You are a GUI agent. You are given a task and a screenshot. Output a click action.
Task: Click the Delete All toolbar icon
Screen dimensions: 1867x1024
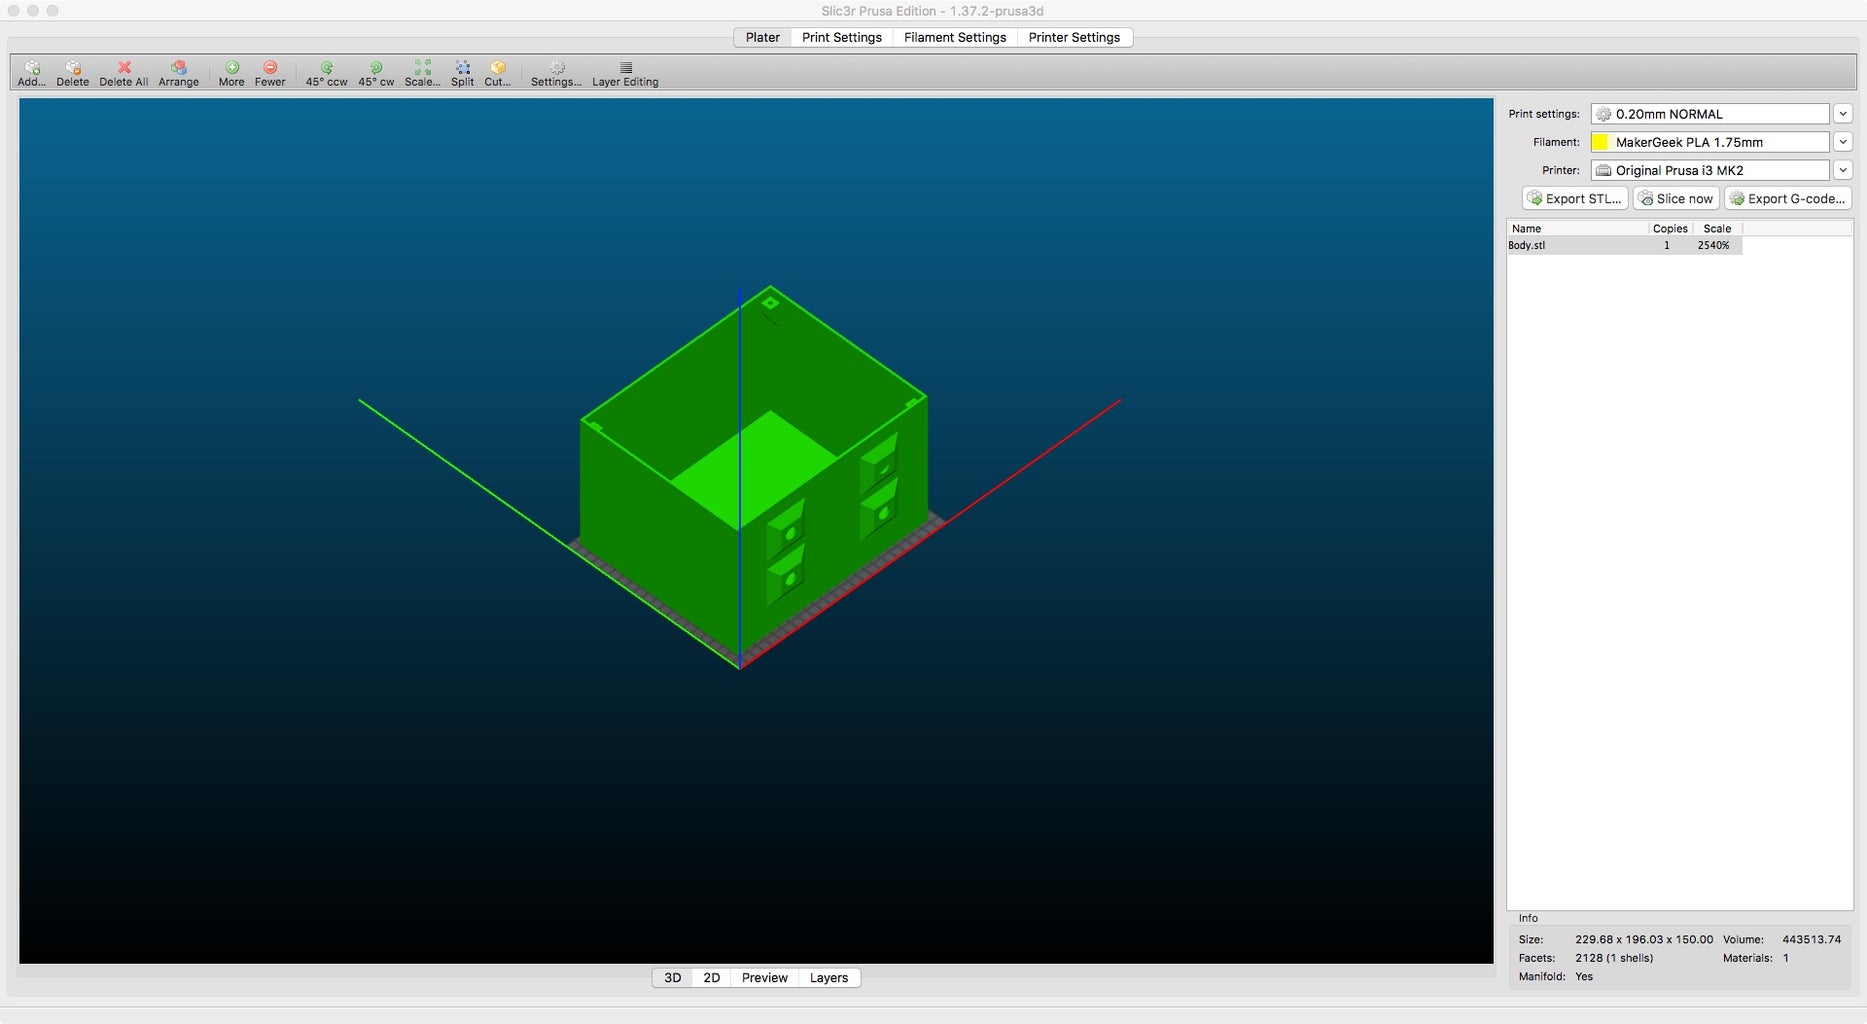[x=124, y=73]
